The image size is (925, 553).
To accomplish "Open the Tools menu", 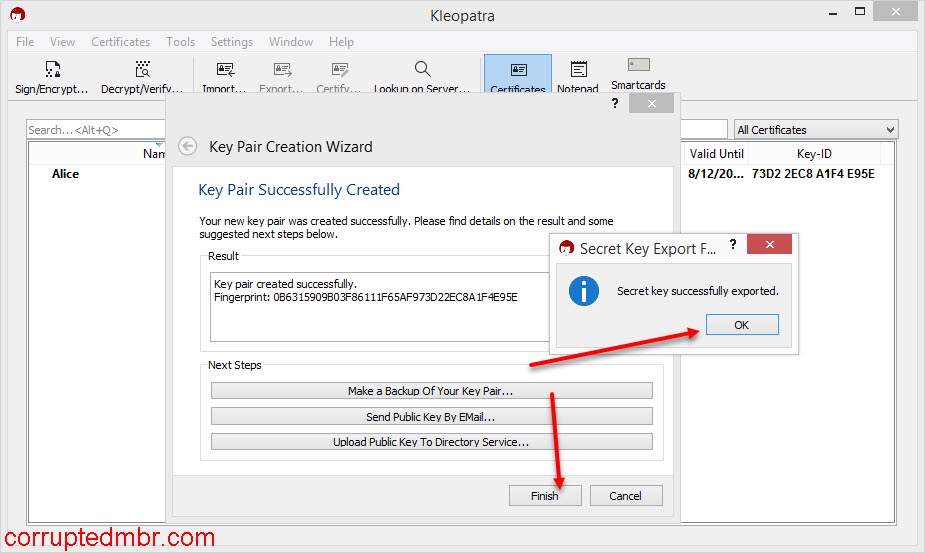I will (180, 42).
